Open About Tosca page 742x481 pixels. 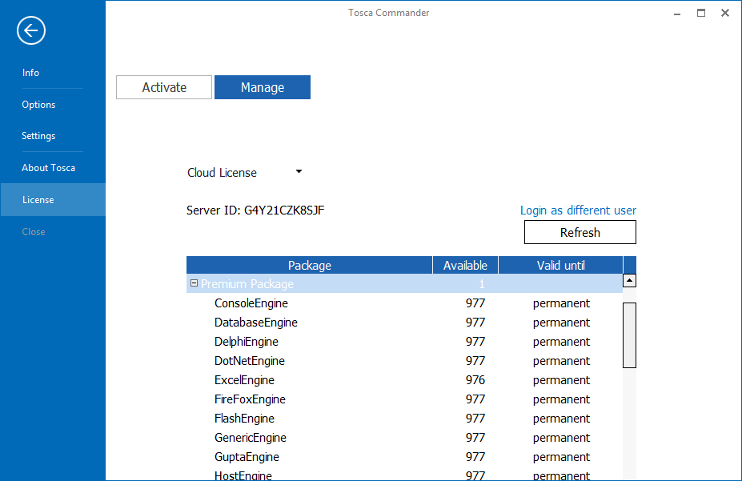click(49, 168)
